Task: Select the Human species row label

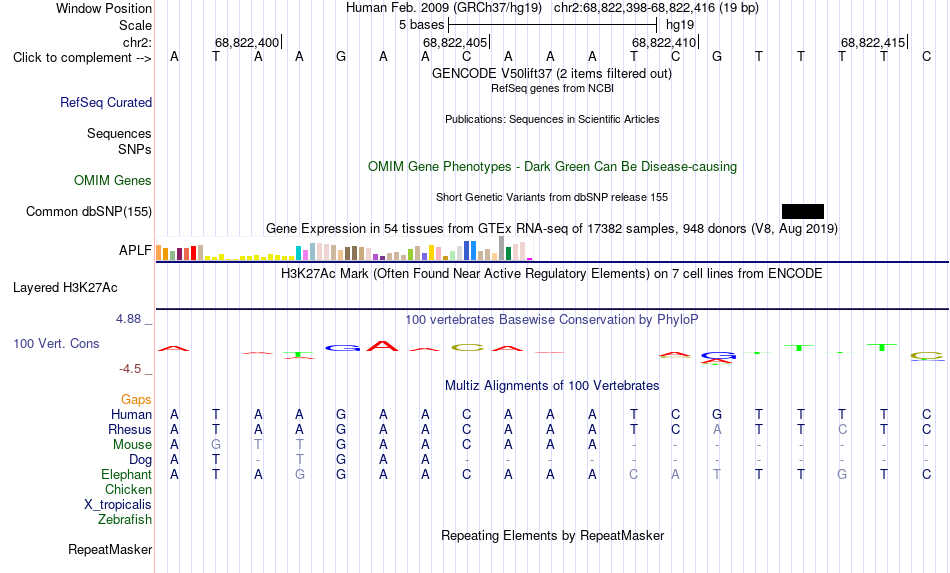Action: coord(131,414)
